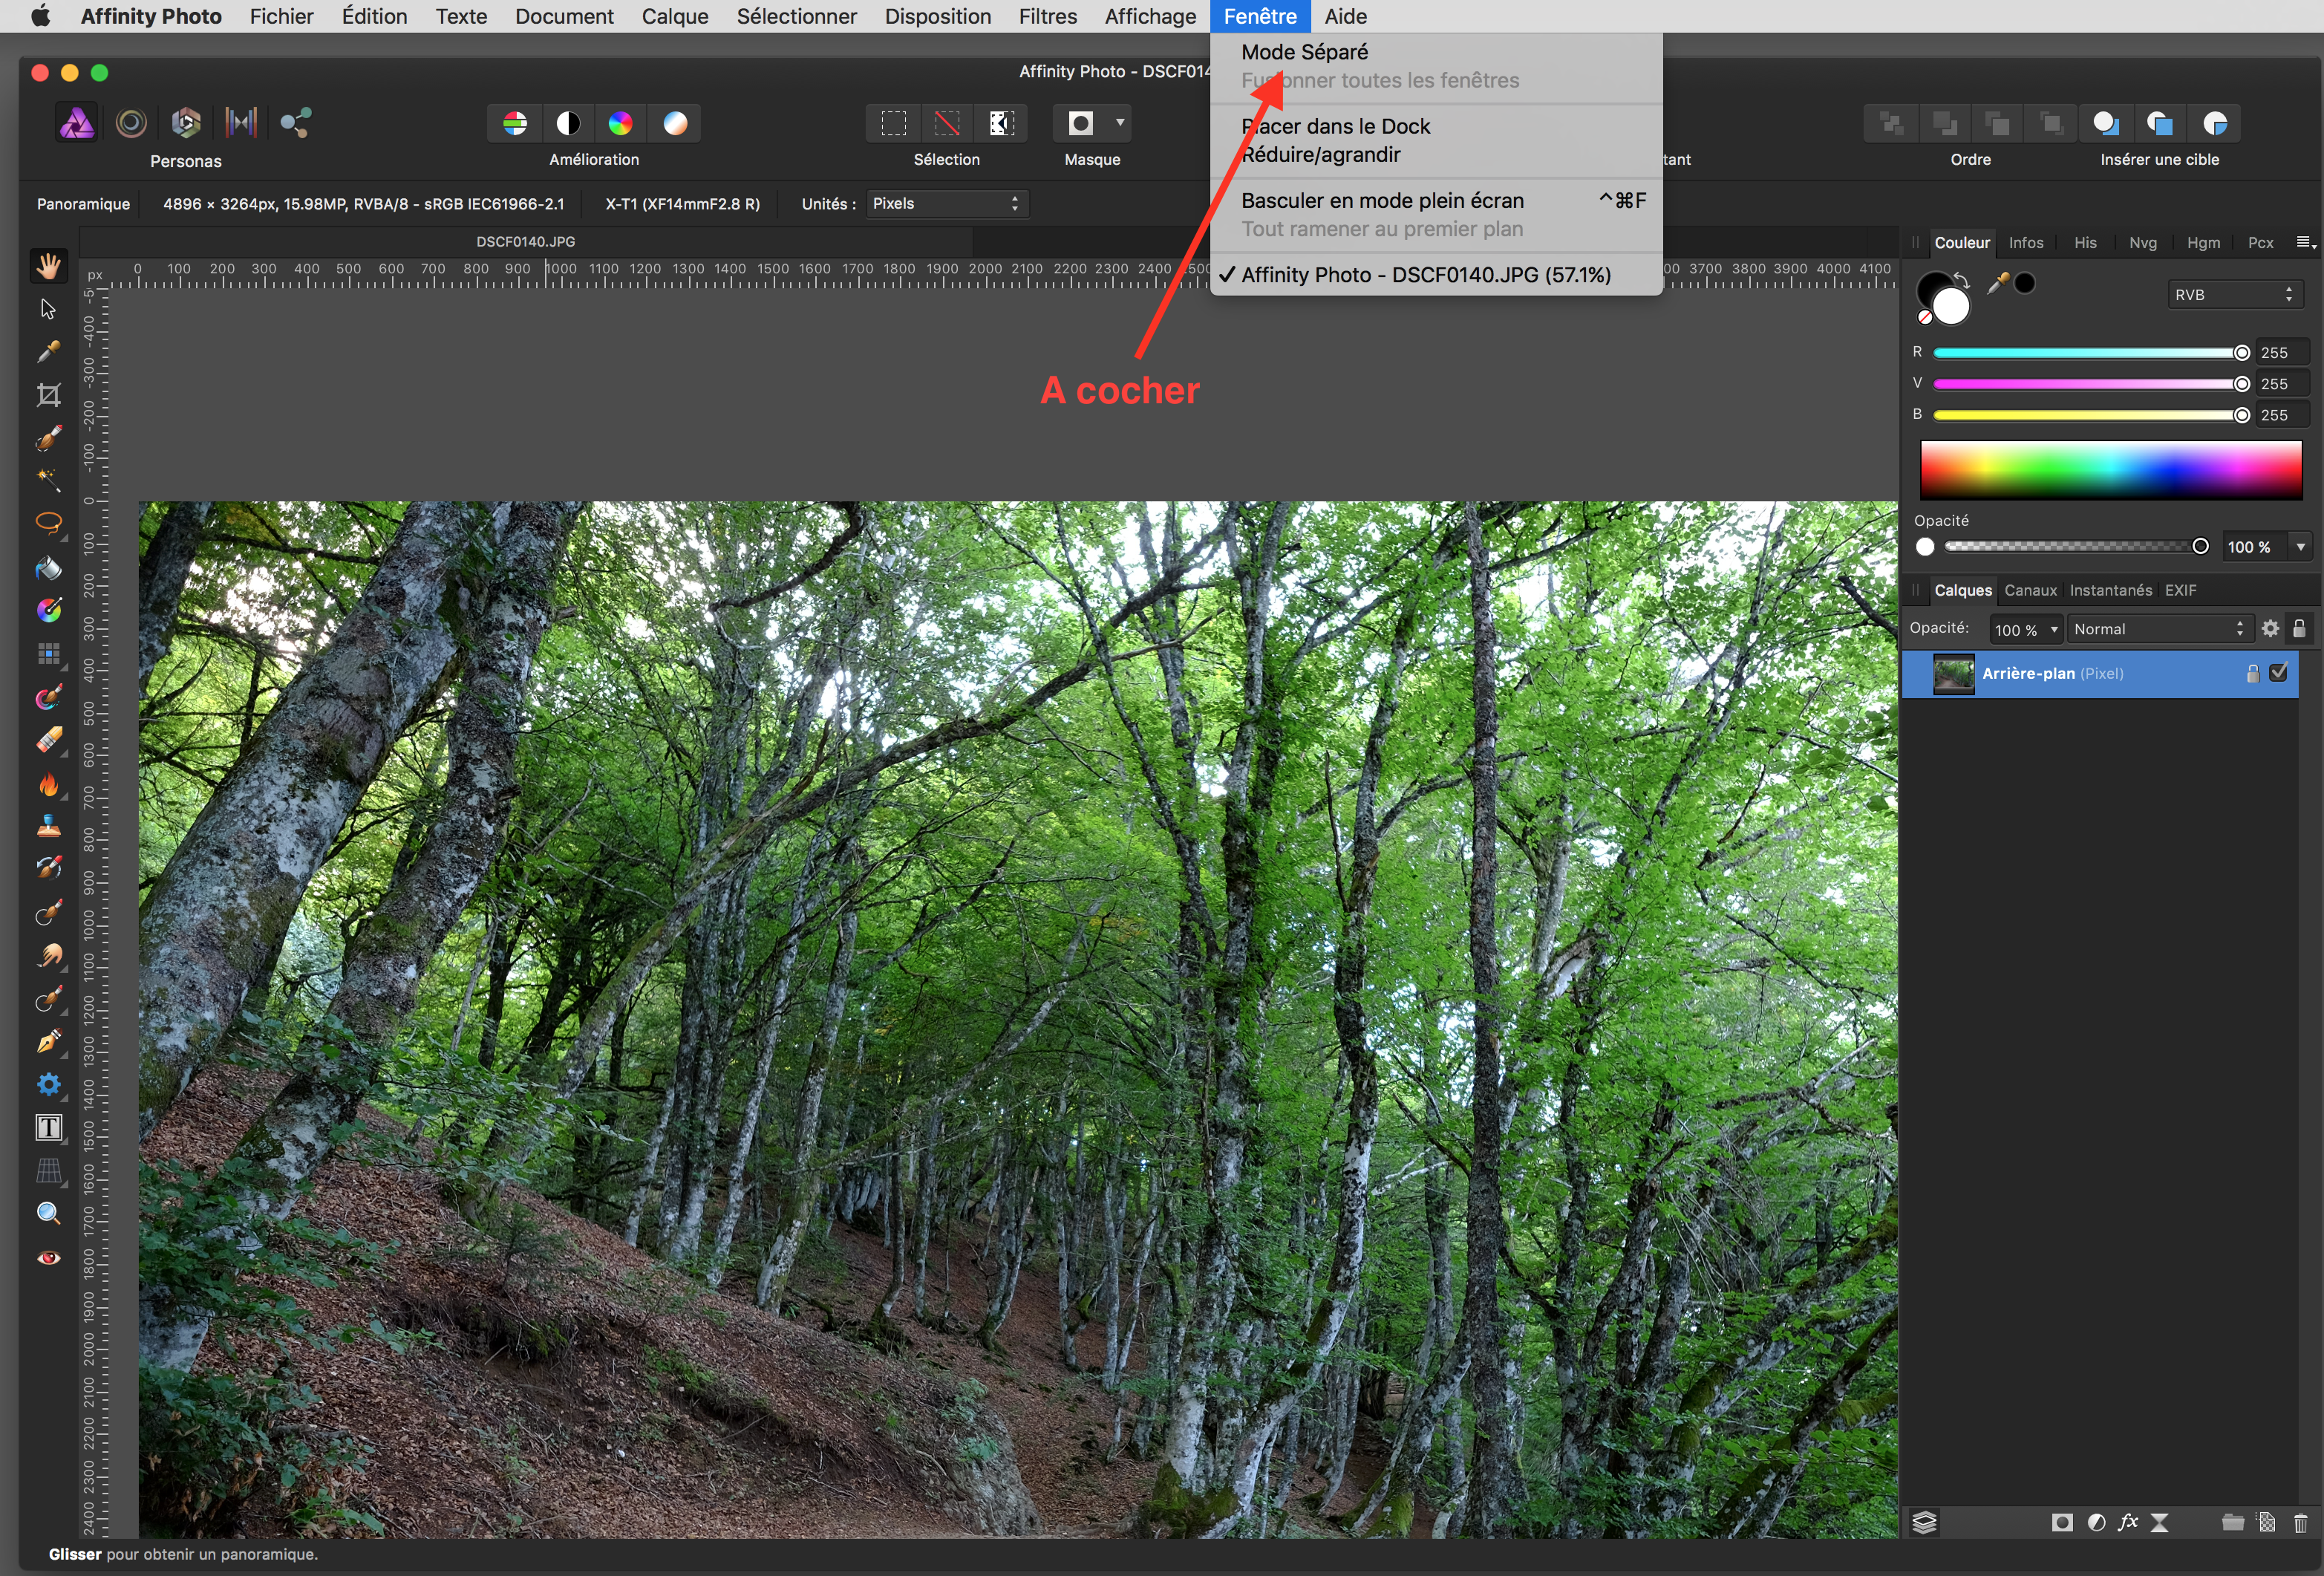Toggle the lock on Arrière-plan layer
This screenshot has height=1576, width=2324.
2252,673
